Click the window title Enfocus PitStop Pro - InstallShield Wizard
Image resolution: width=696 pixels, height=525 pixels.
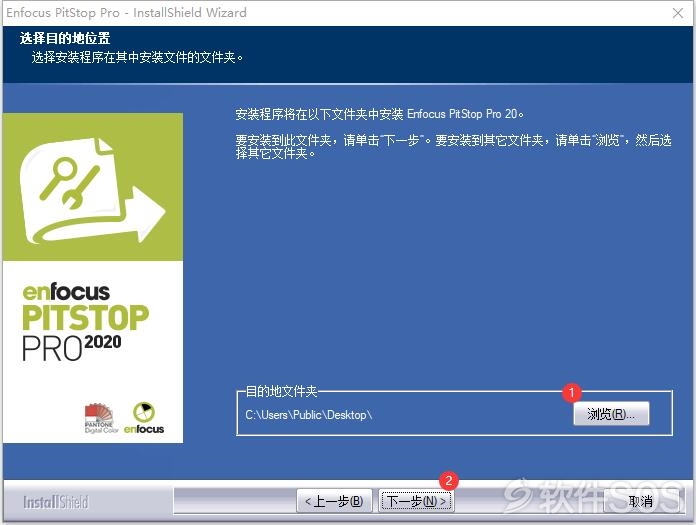pyautogui.click(x=127, y=12)
